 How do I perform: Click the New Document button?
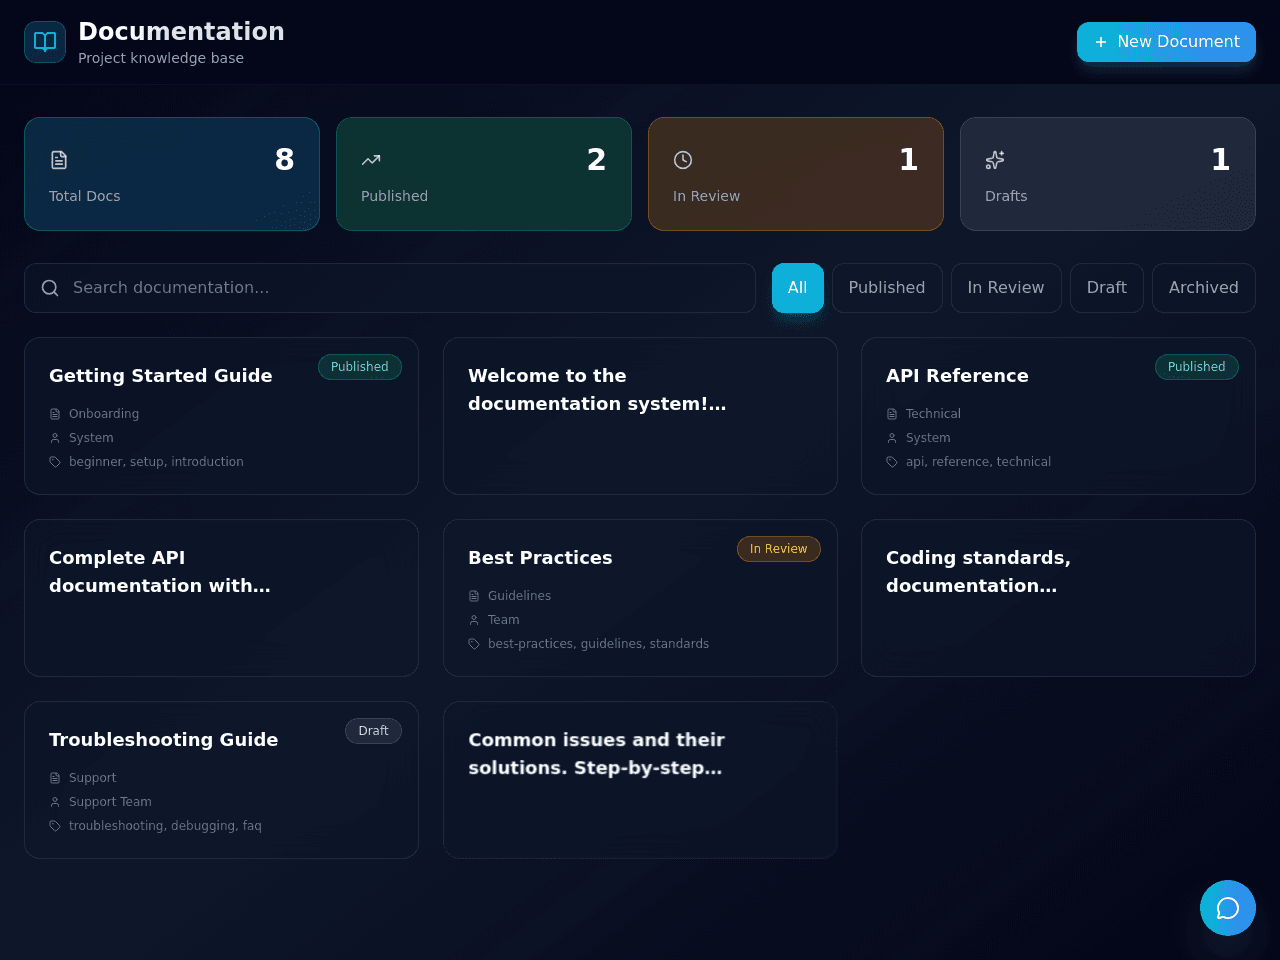pos(1166,42)
